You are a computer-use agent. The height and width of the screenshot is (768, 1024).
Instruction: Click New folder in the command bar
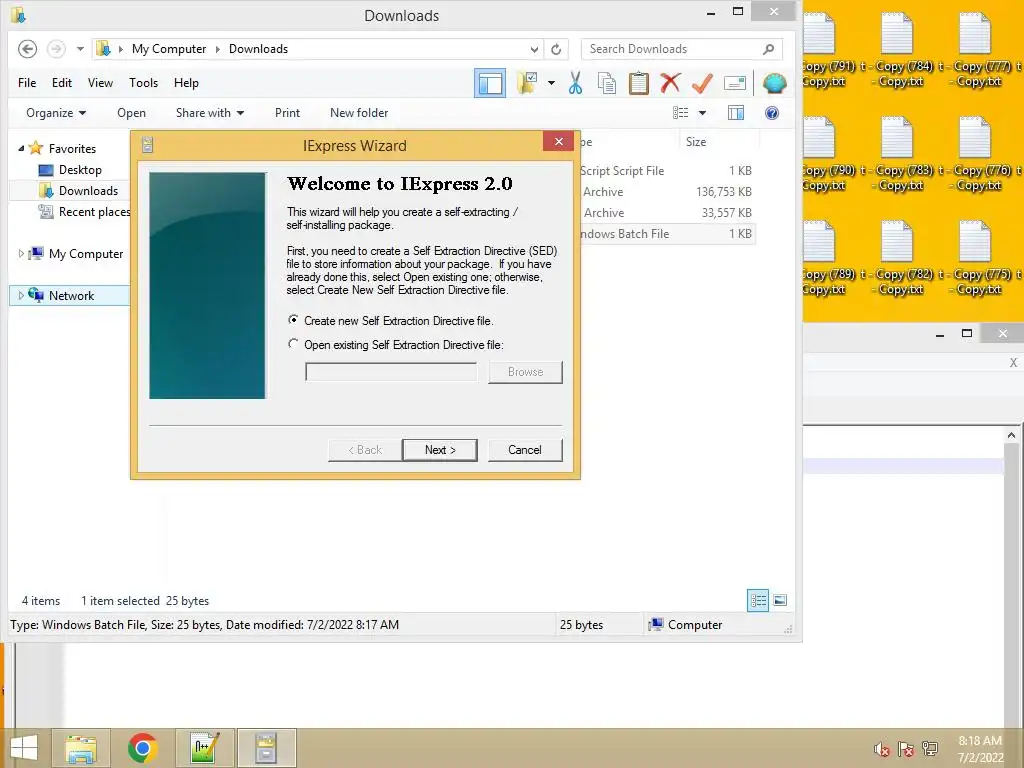(x=359, y=113)
